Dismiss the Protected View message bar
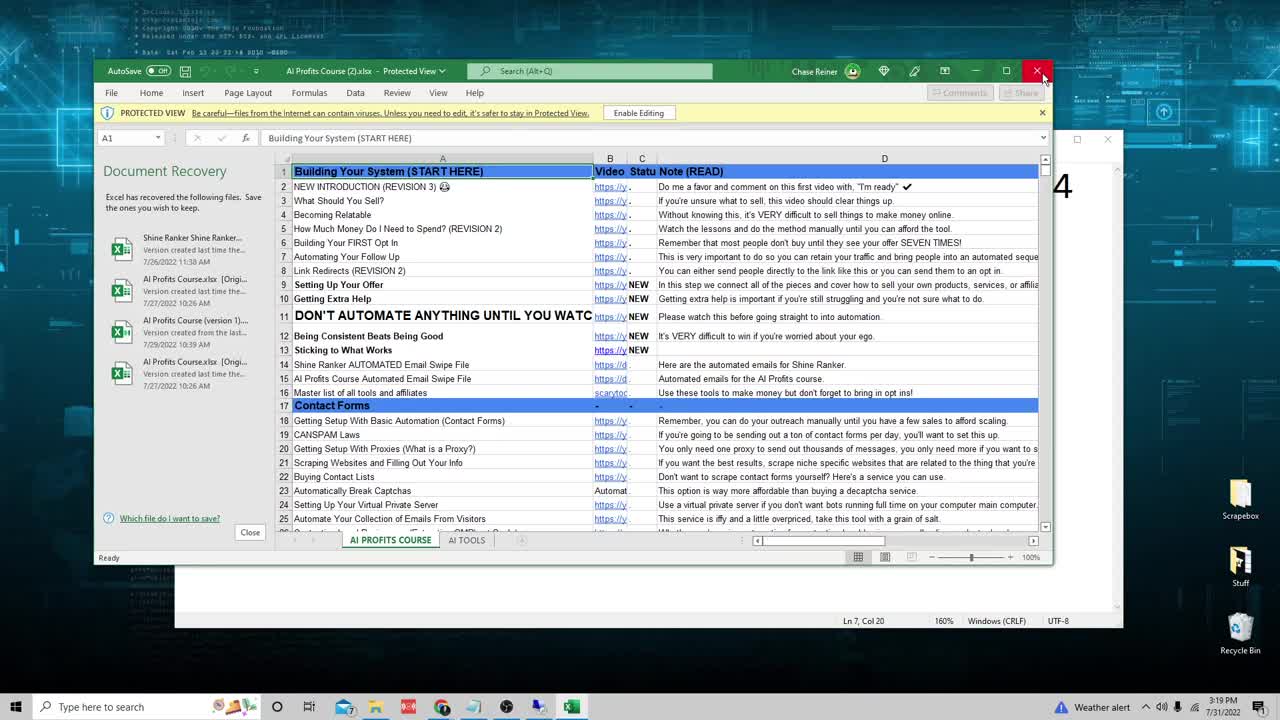1280x720 pixels. click(x=1042, y=113)
